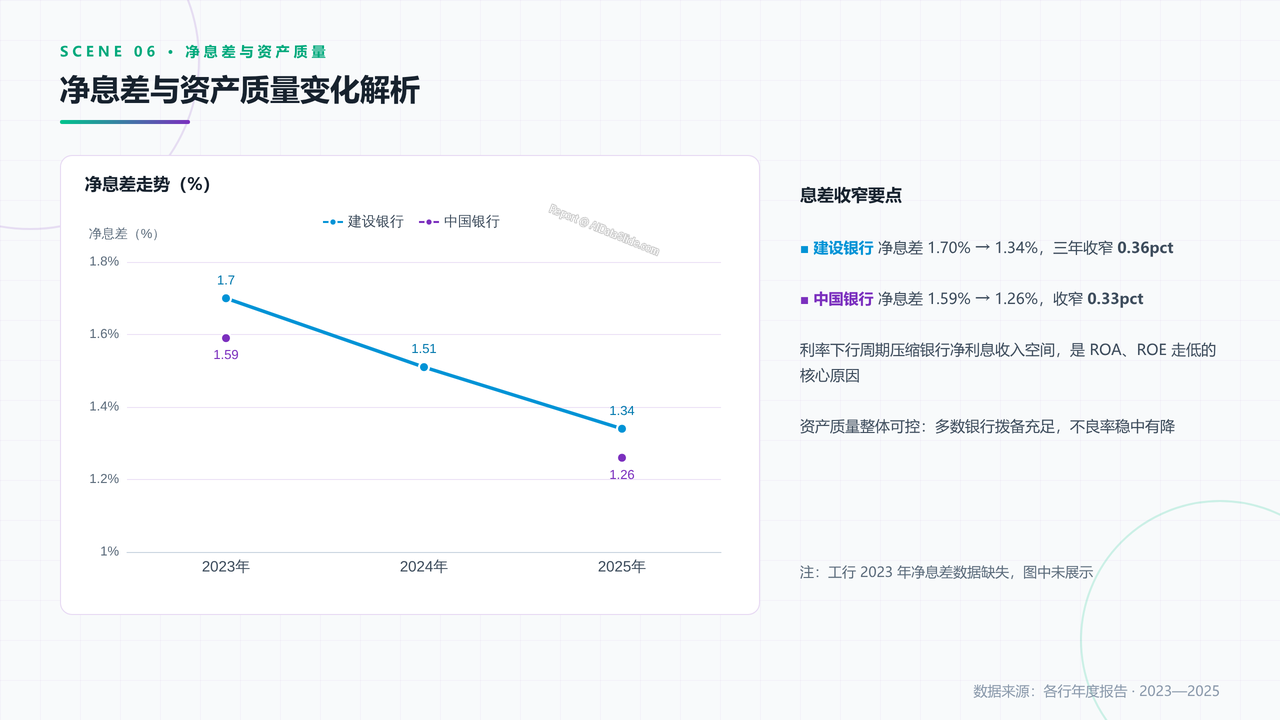Viewport: 1280px width, 720px height.
Task: Toggle the 中国银行 legend entry
Action: coord(459,222)
